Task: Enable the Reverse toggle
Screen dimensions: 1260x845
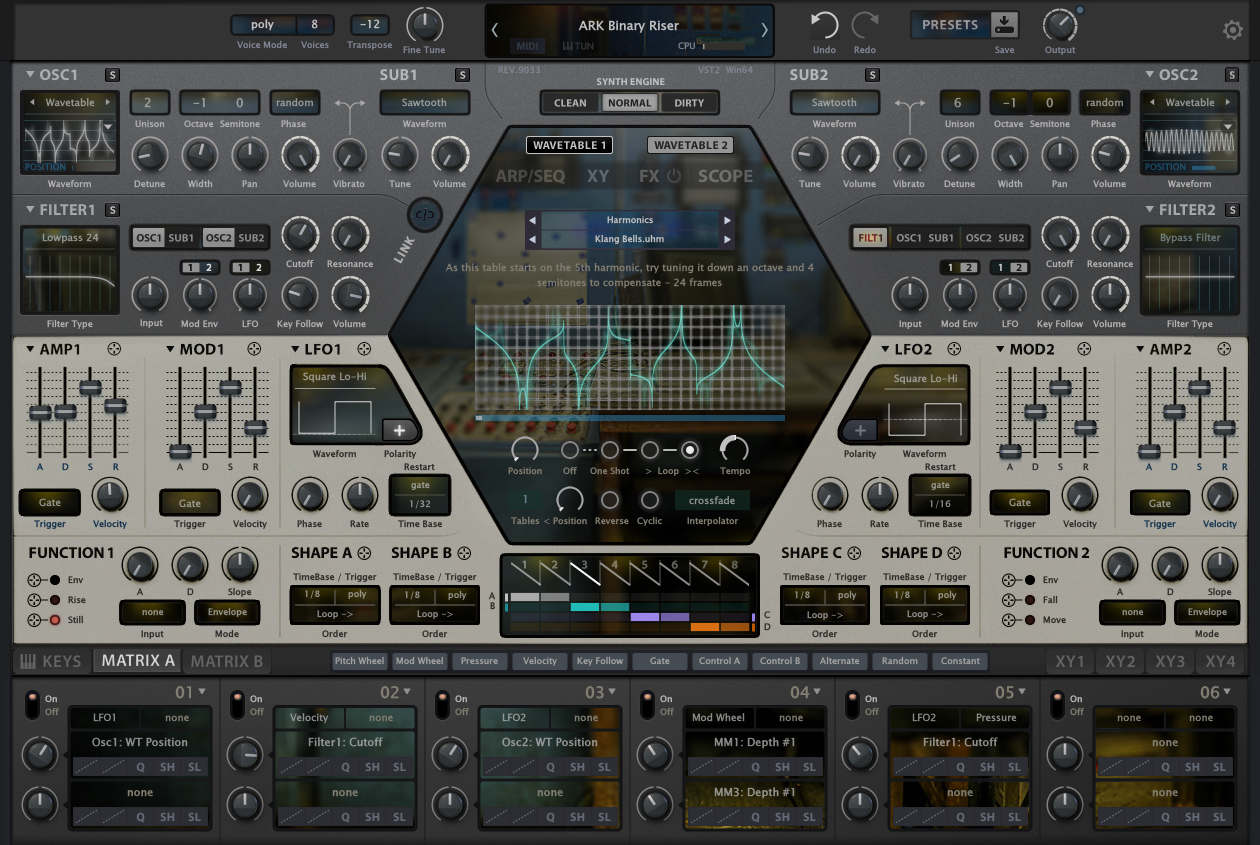Action: 610,500
